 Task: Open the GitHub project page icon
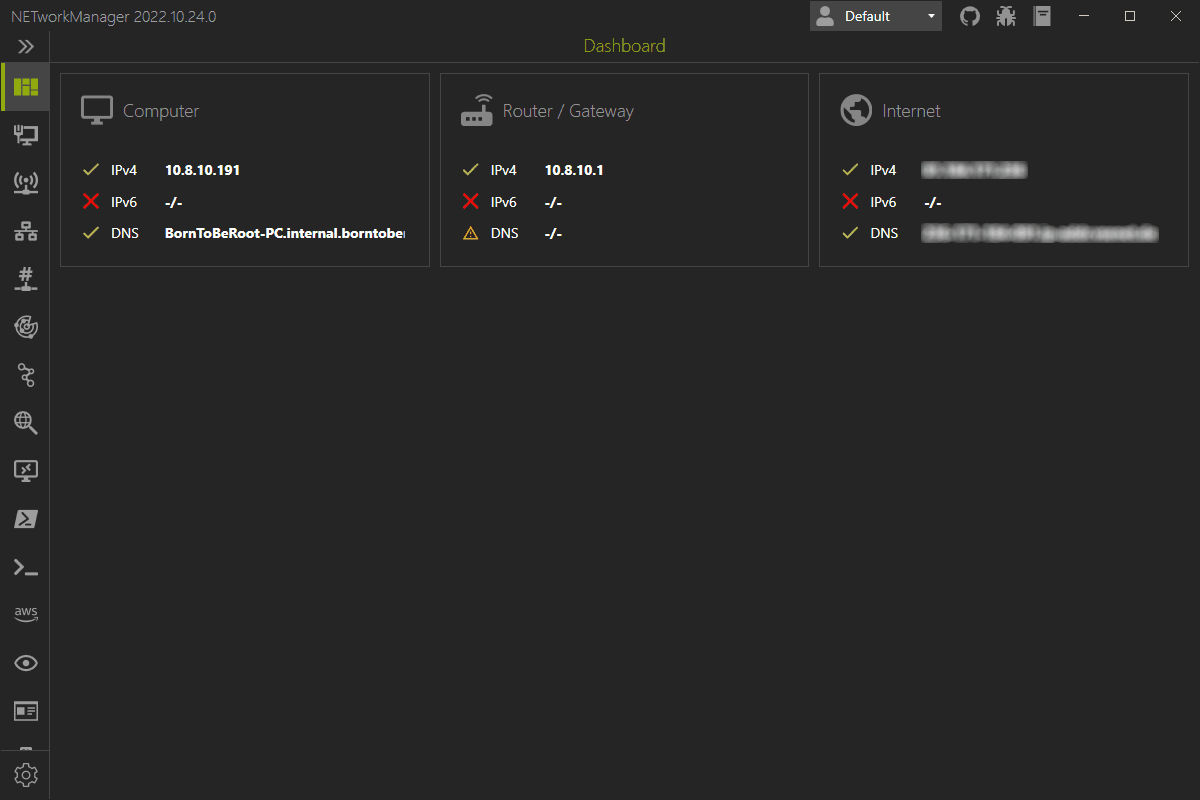pos(970,16)
